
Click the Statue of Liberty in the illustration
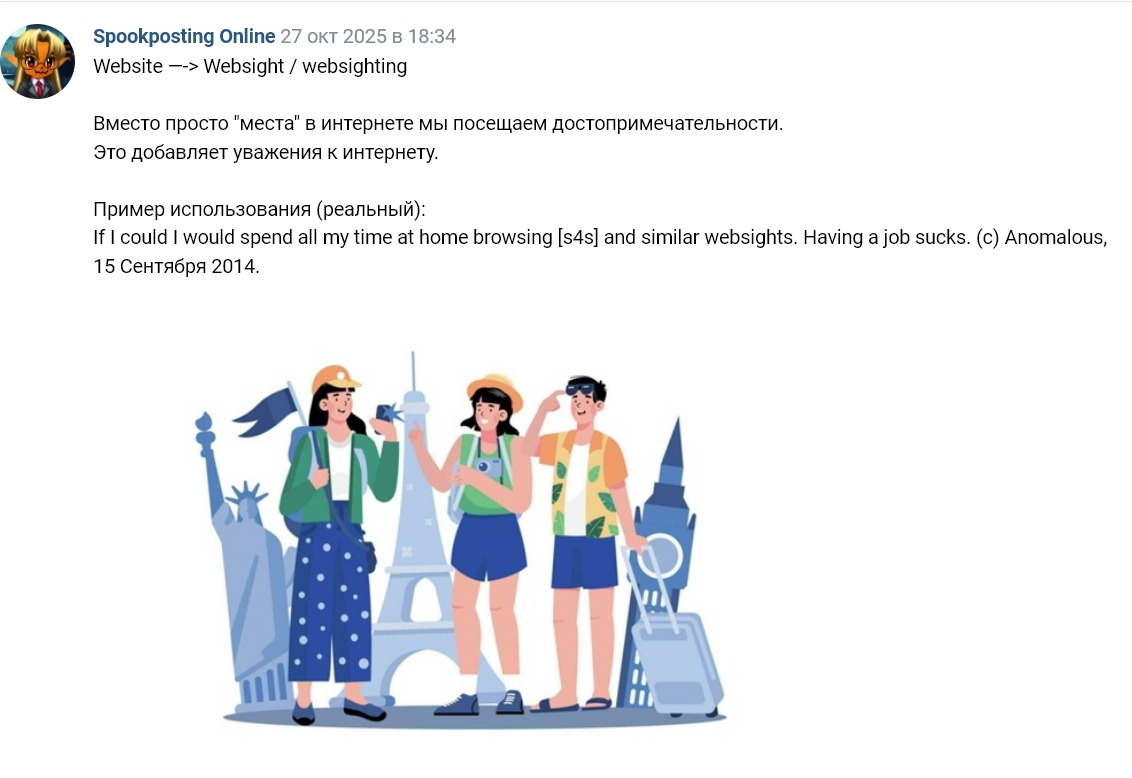240,560
